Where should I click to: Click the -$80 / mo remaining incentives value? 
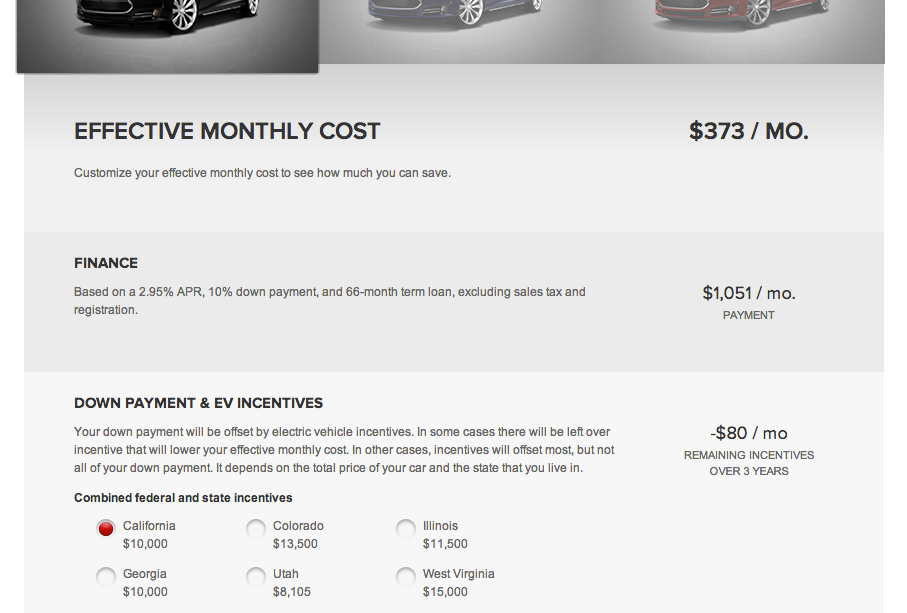748,433
